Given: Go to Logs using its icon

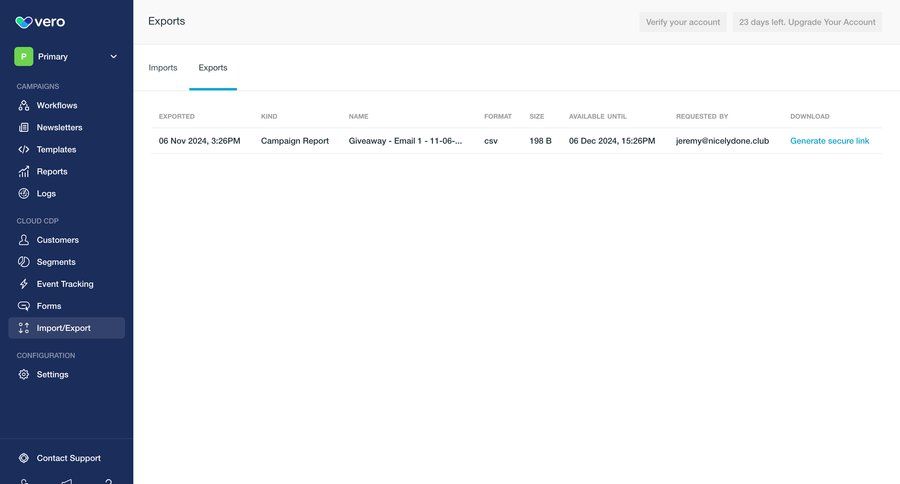Looking at the screenshot, I should pyautogui.click(x=24, y=193).
